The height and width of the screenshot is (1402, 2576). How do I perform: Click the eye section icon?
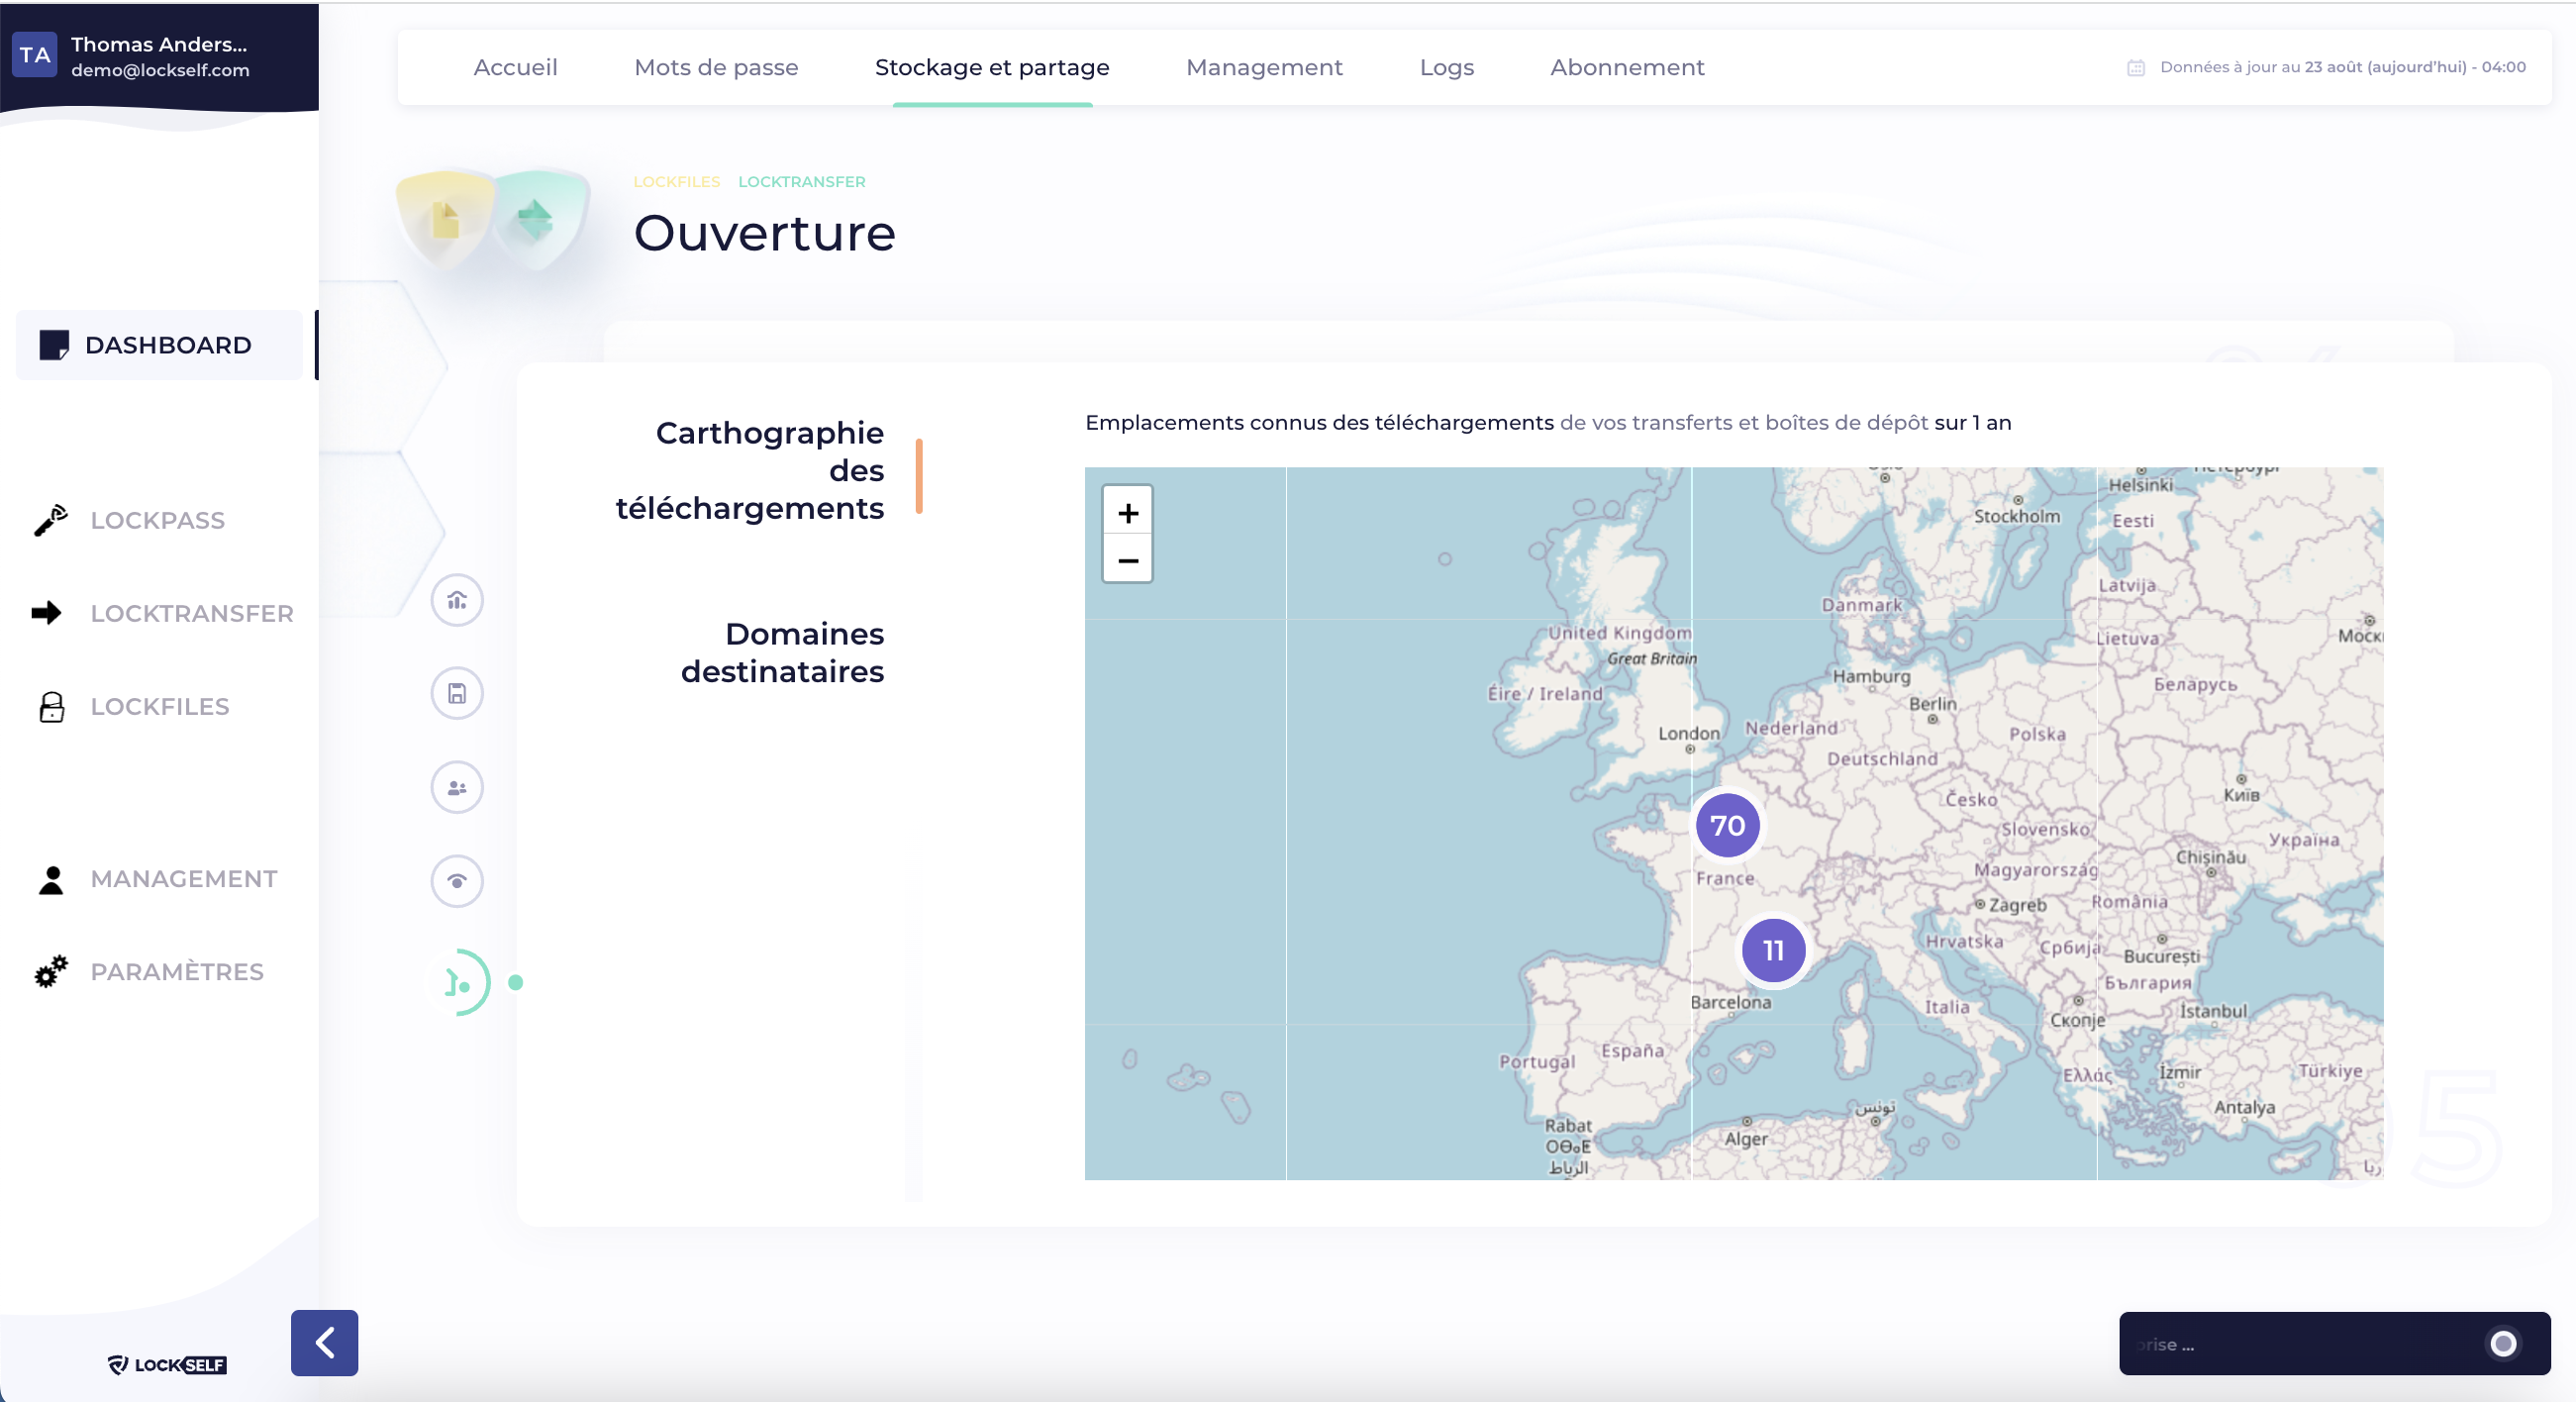coord(457,881)
